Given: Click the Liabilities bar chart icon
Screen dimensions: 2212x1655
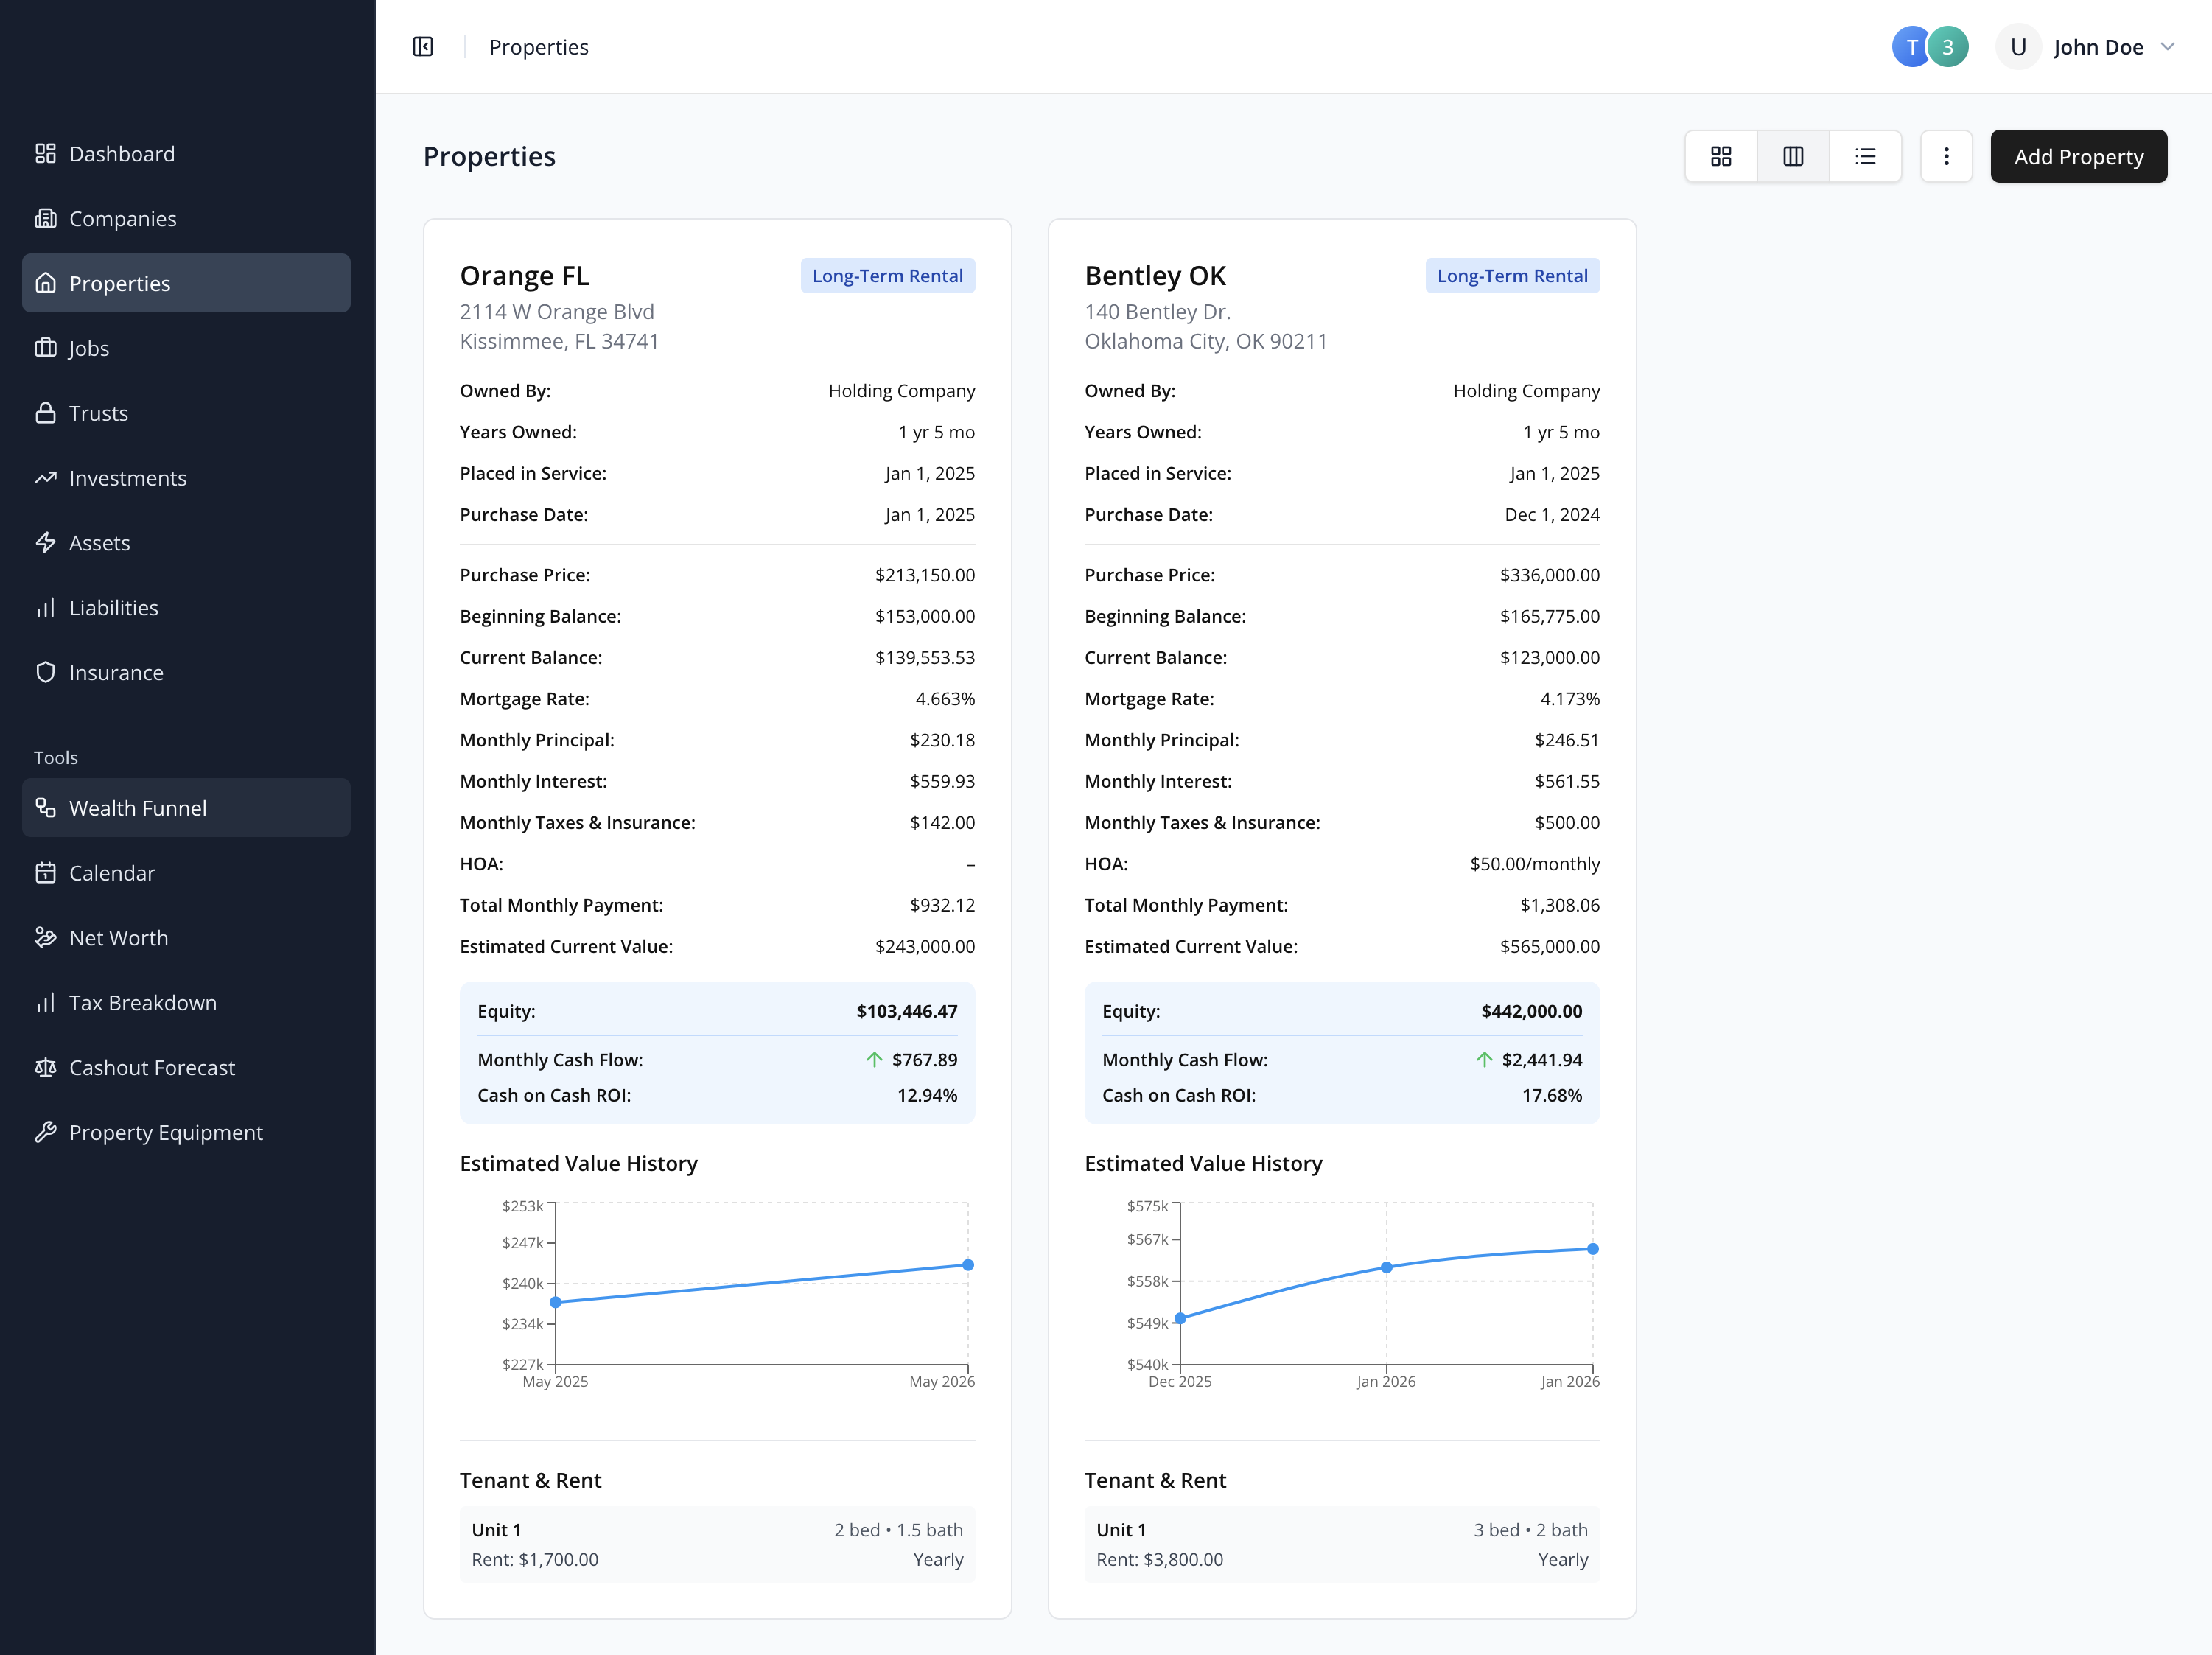Looking at the screenshot, I should click(45, 608).
